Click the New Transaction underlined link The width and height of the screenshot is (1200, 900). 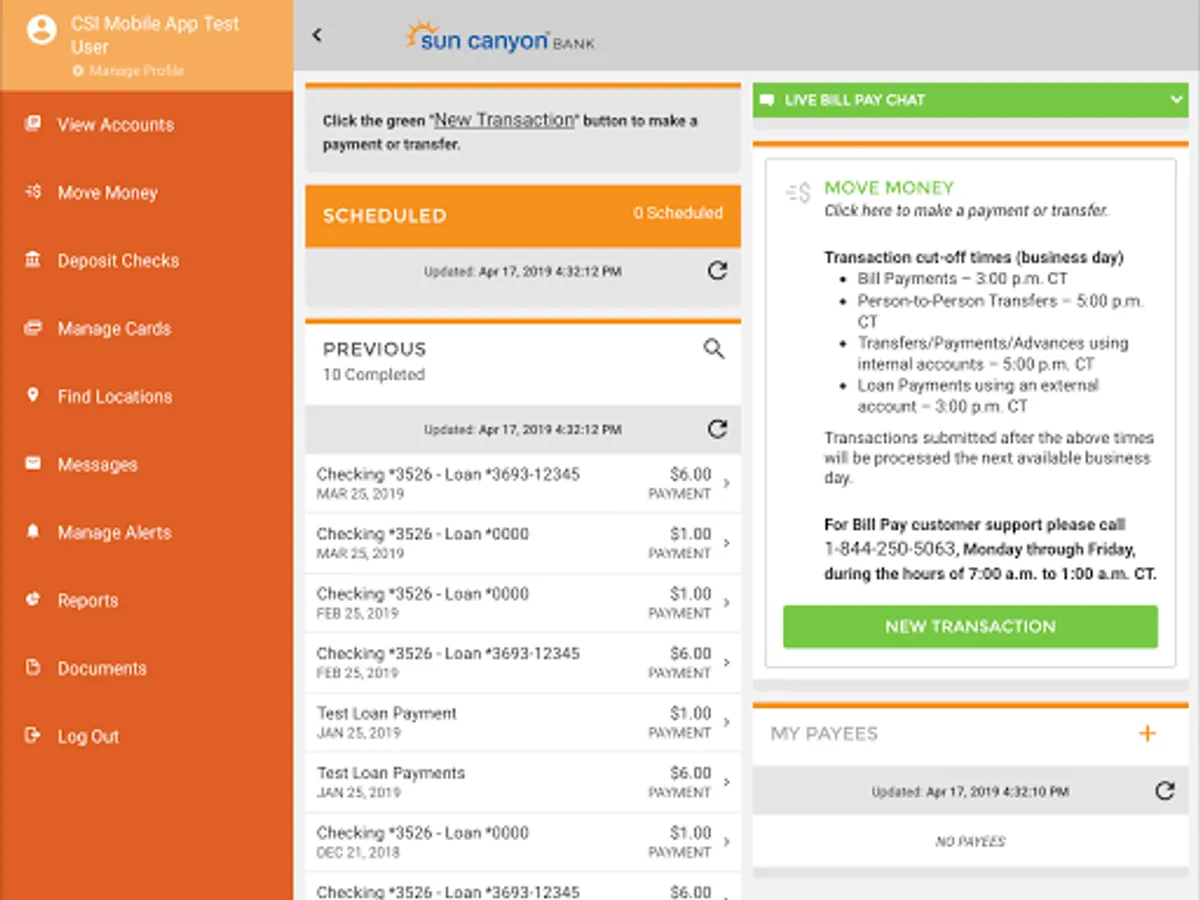point(504,120)
